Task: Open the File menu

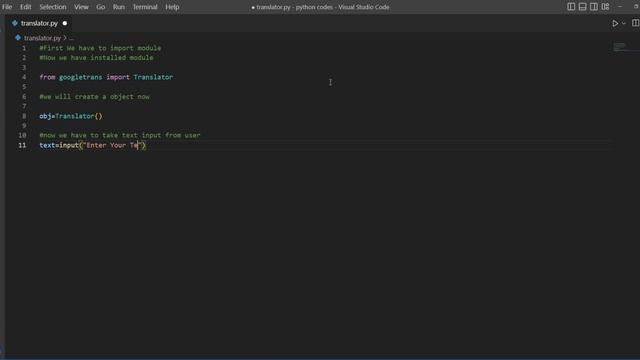Action: [x=7, y=7]
